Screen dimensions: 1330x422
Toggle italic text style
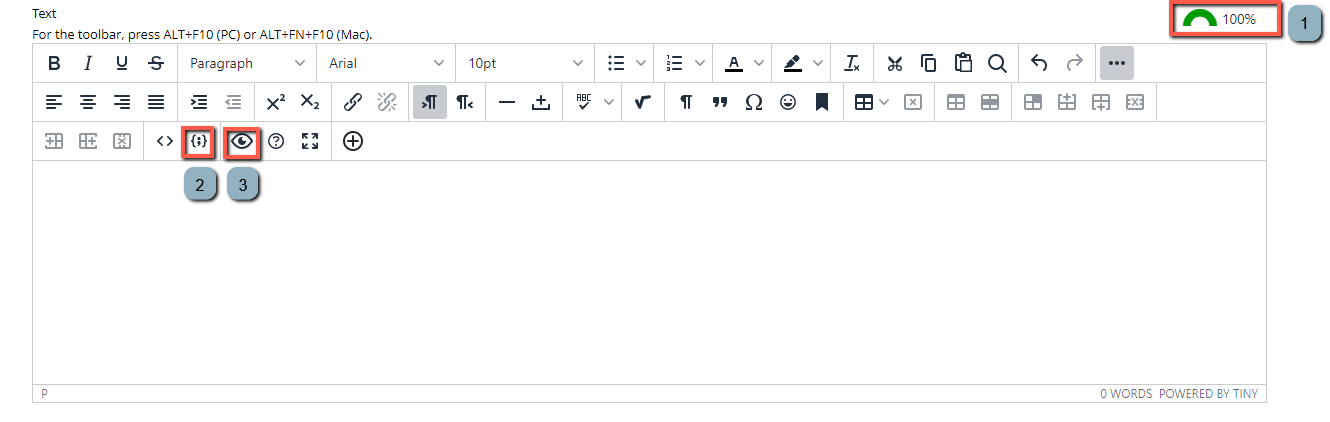(88, 63)
